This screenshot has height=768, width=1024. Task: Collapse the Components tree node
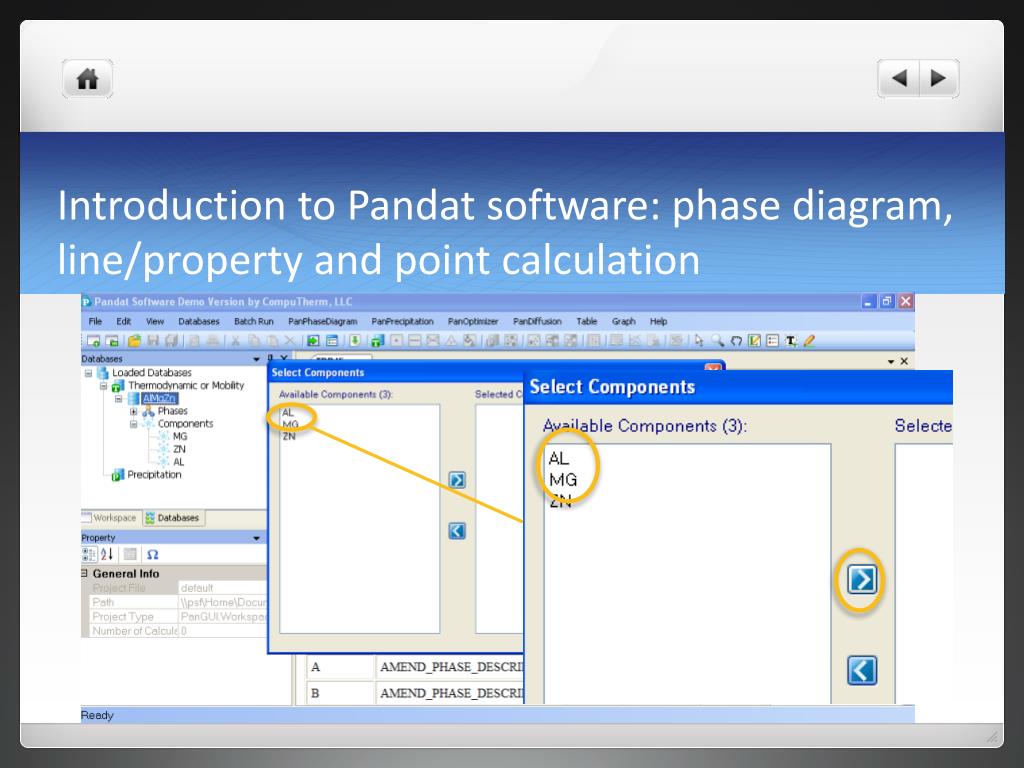click(x=133, y=424)
